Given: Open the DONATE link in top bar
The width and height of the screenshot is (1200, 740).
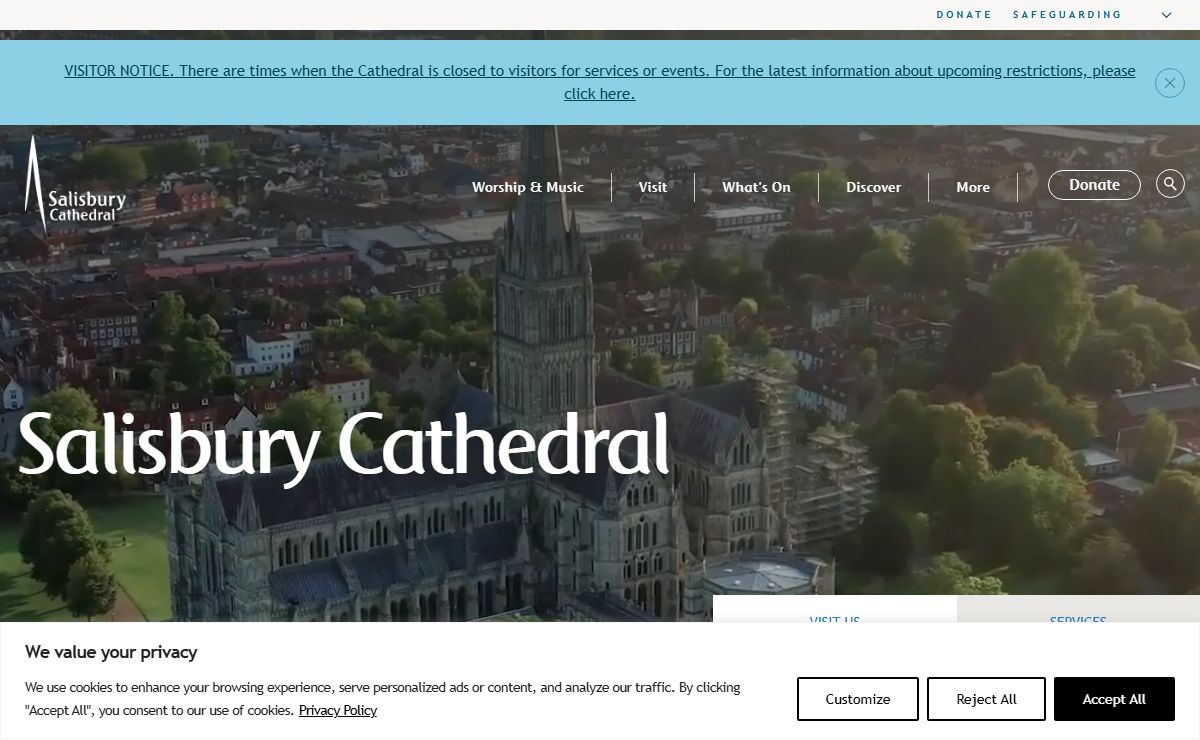Looking at the screenshot, I should tap(963, 15).
